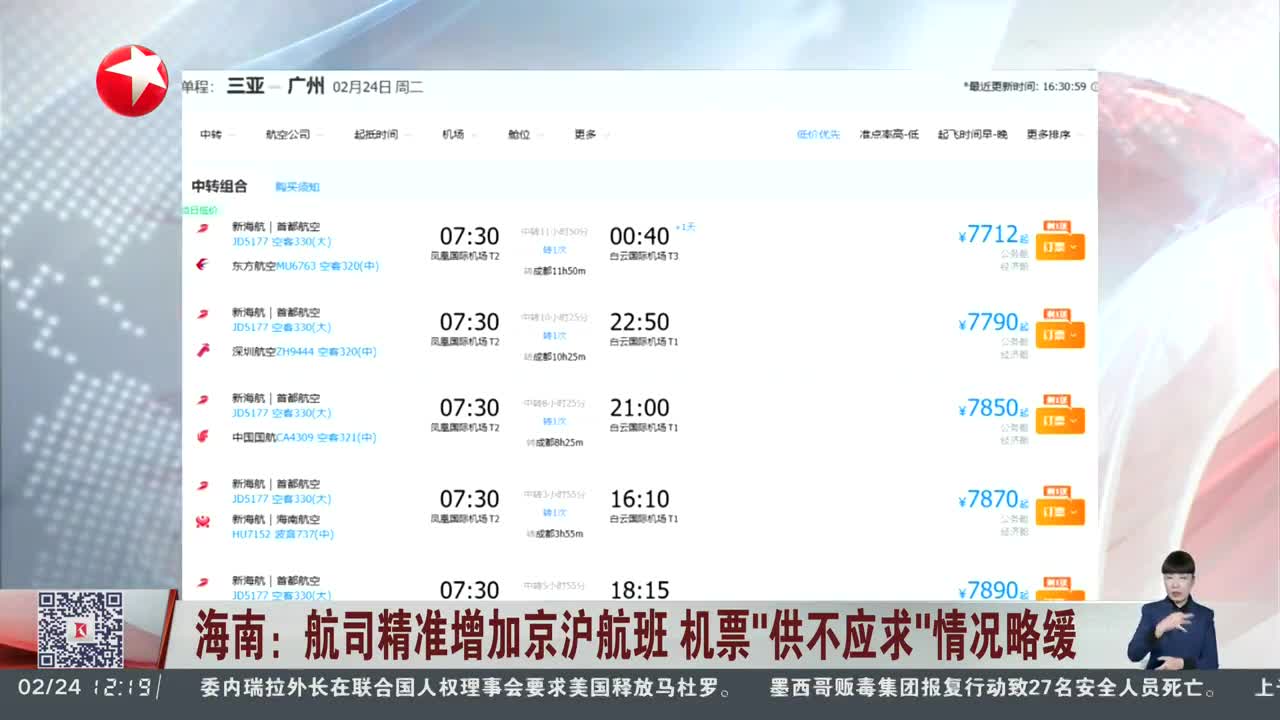Open the 机场 airport filter dropdown

pyautogui.click(x=455, y=135)
